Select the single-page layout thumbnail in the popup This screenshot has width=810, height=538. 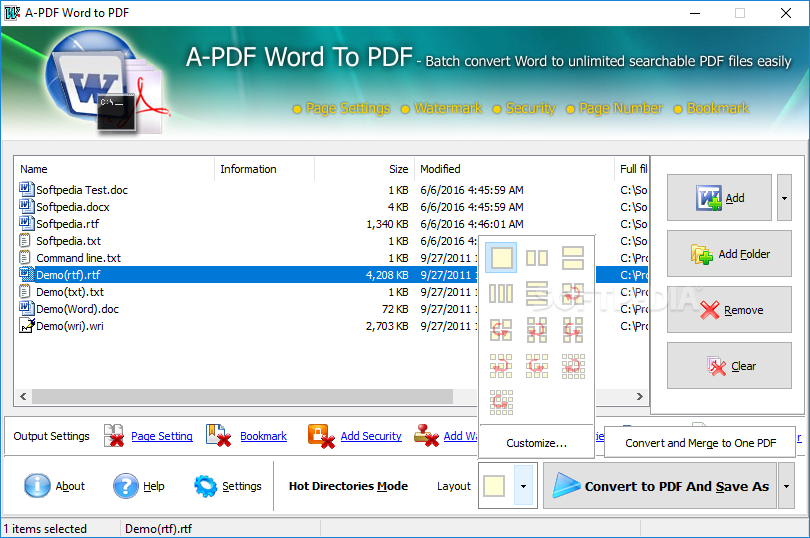pos(501,257)
